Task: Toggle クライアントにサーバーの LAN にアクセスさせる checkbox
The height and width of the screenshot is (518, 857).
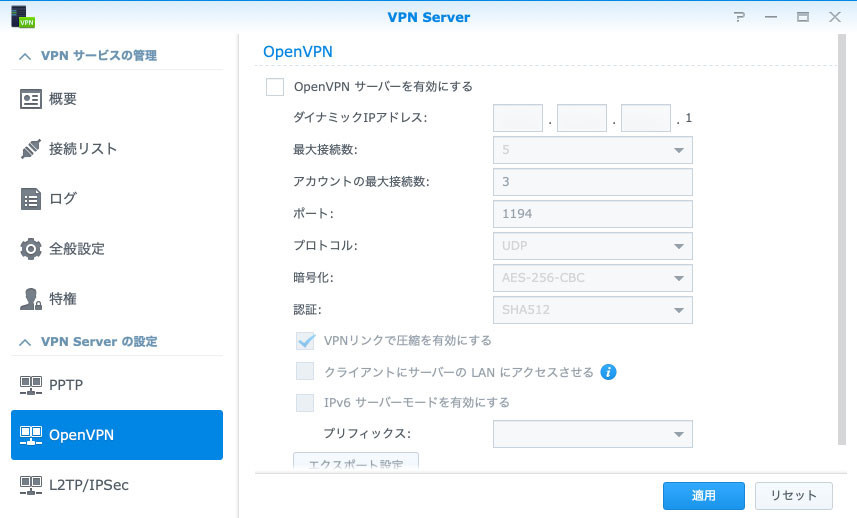Action: pyautogui.click(x=305, y=372)
